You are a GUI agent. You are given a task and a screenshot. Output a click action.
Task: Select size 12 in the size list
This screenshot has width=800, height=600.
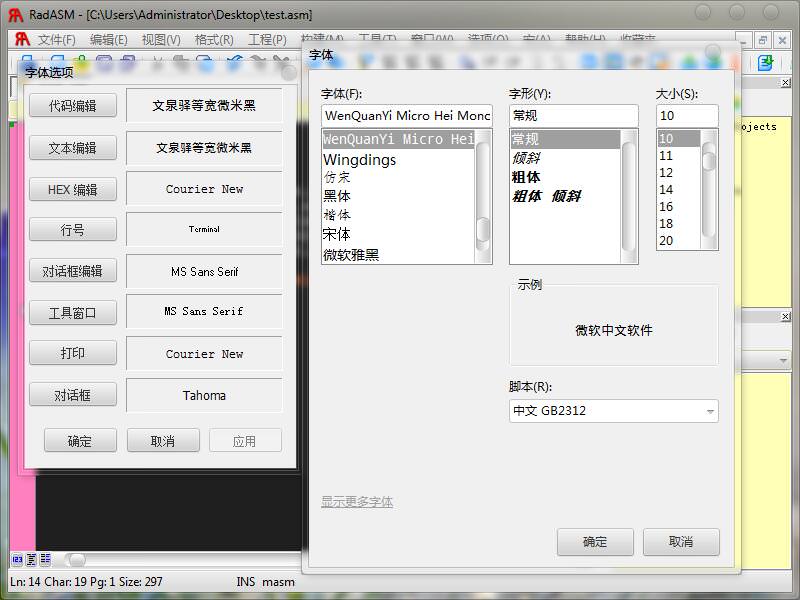coord(679,172)
